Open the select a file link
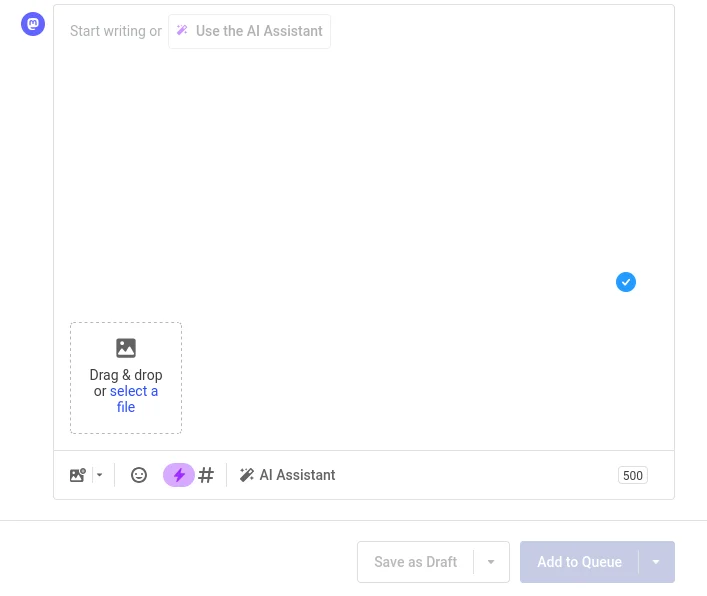Screen dimensions: 707x596 click(x=133, y=399)
